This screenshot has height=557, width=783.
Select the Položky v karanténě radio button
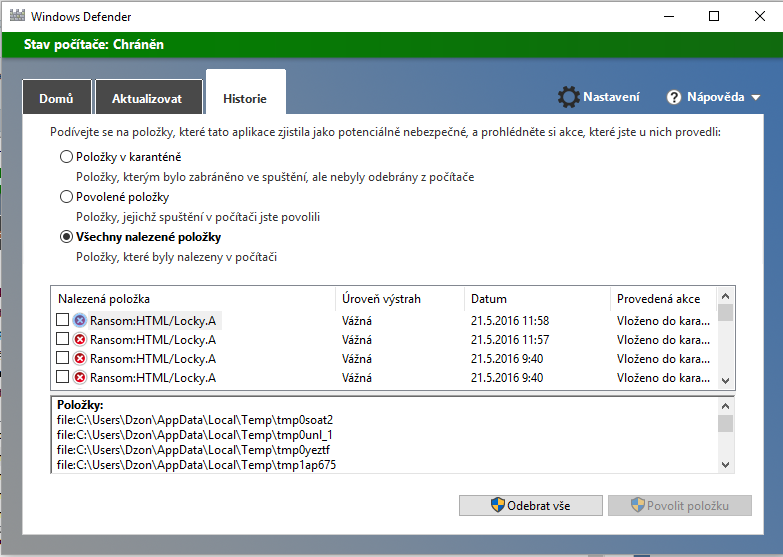coord(67,157)
